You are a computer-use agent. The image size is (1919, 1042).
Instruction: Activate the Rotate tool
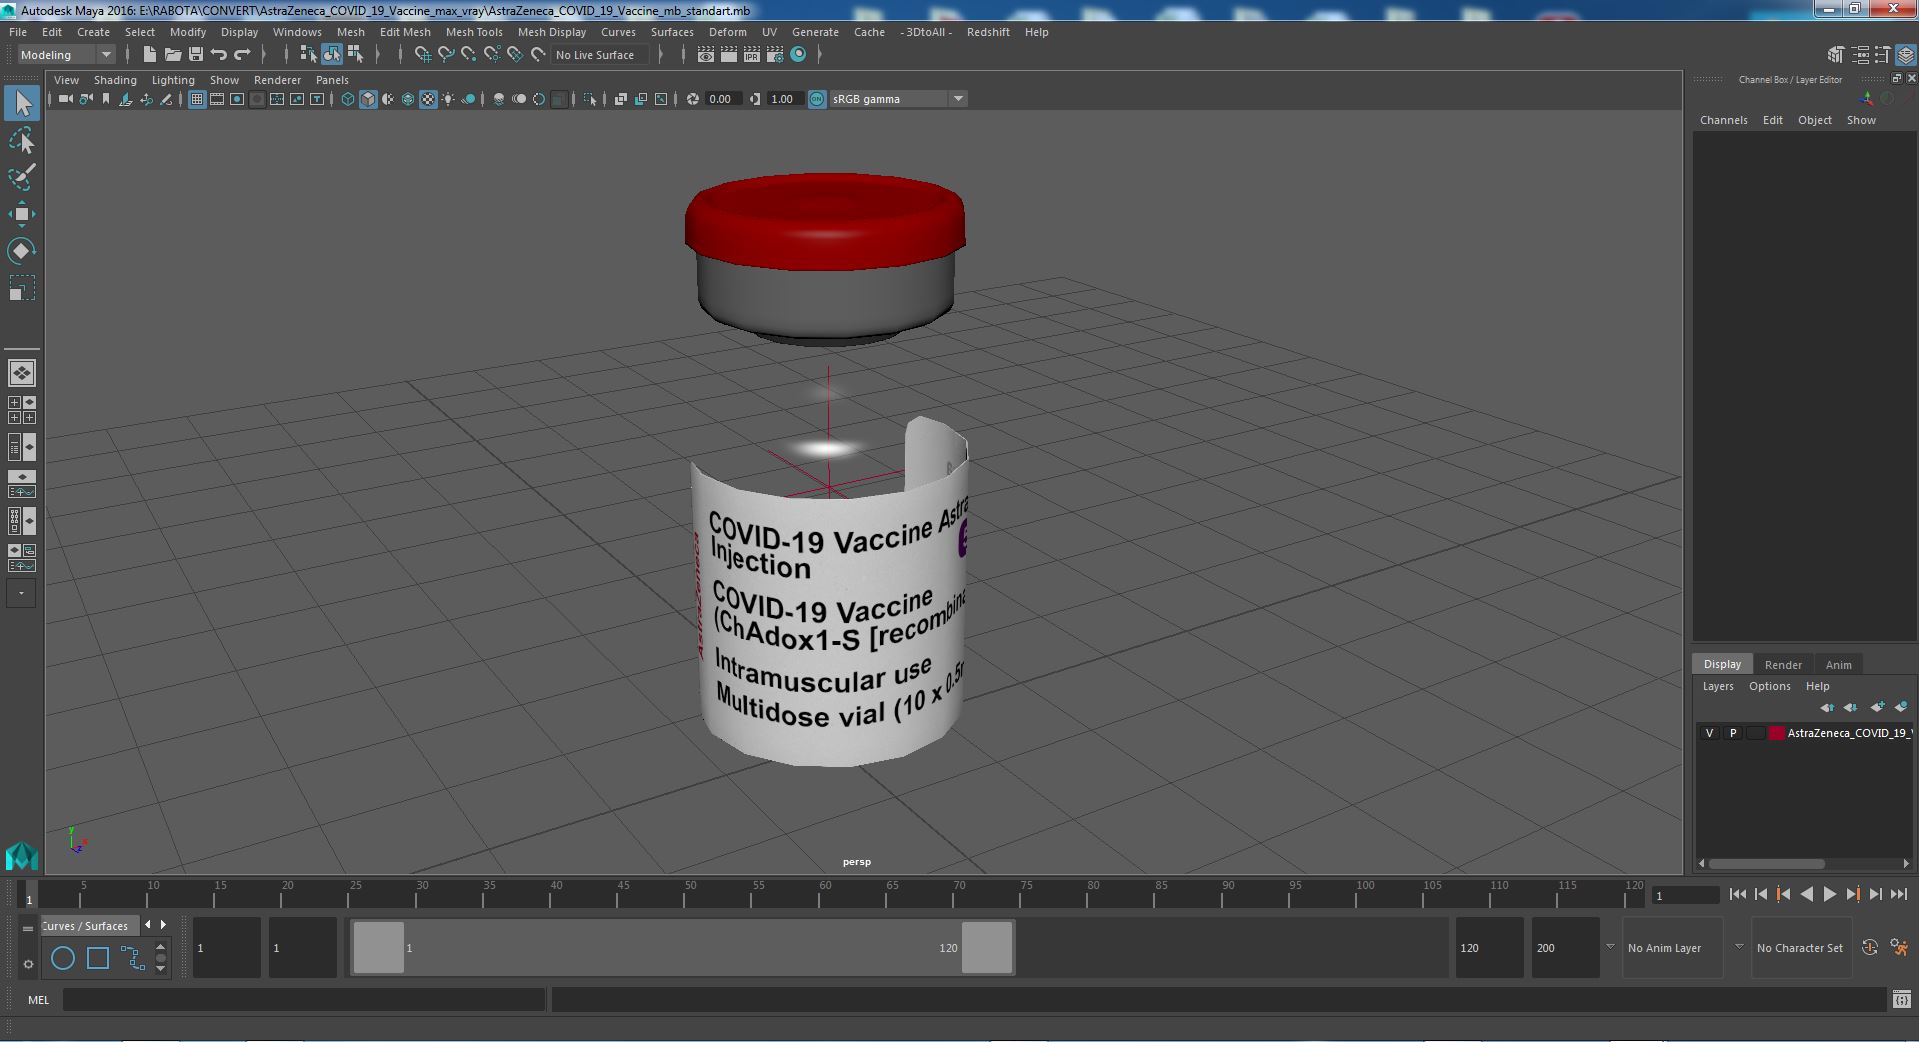click(x=22, y=250)
